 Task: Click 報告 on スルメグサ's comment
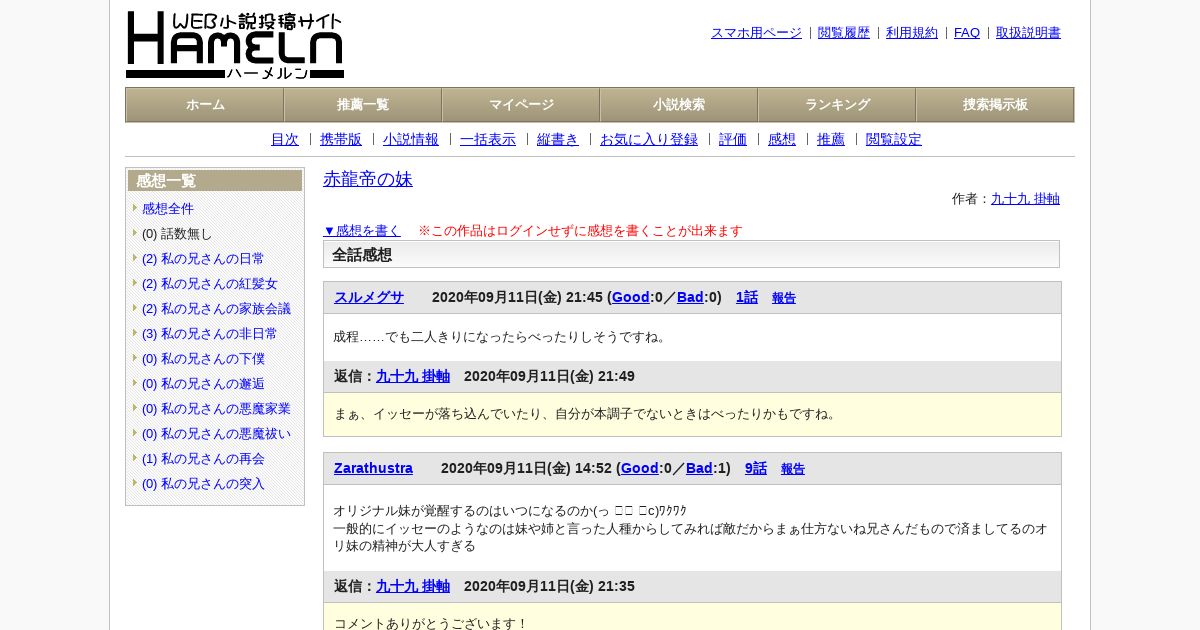[784, 298]
